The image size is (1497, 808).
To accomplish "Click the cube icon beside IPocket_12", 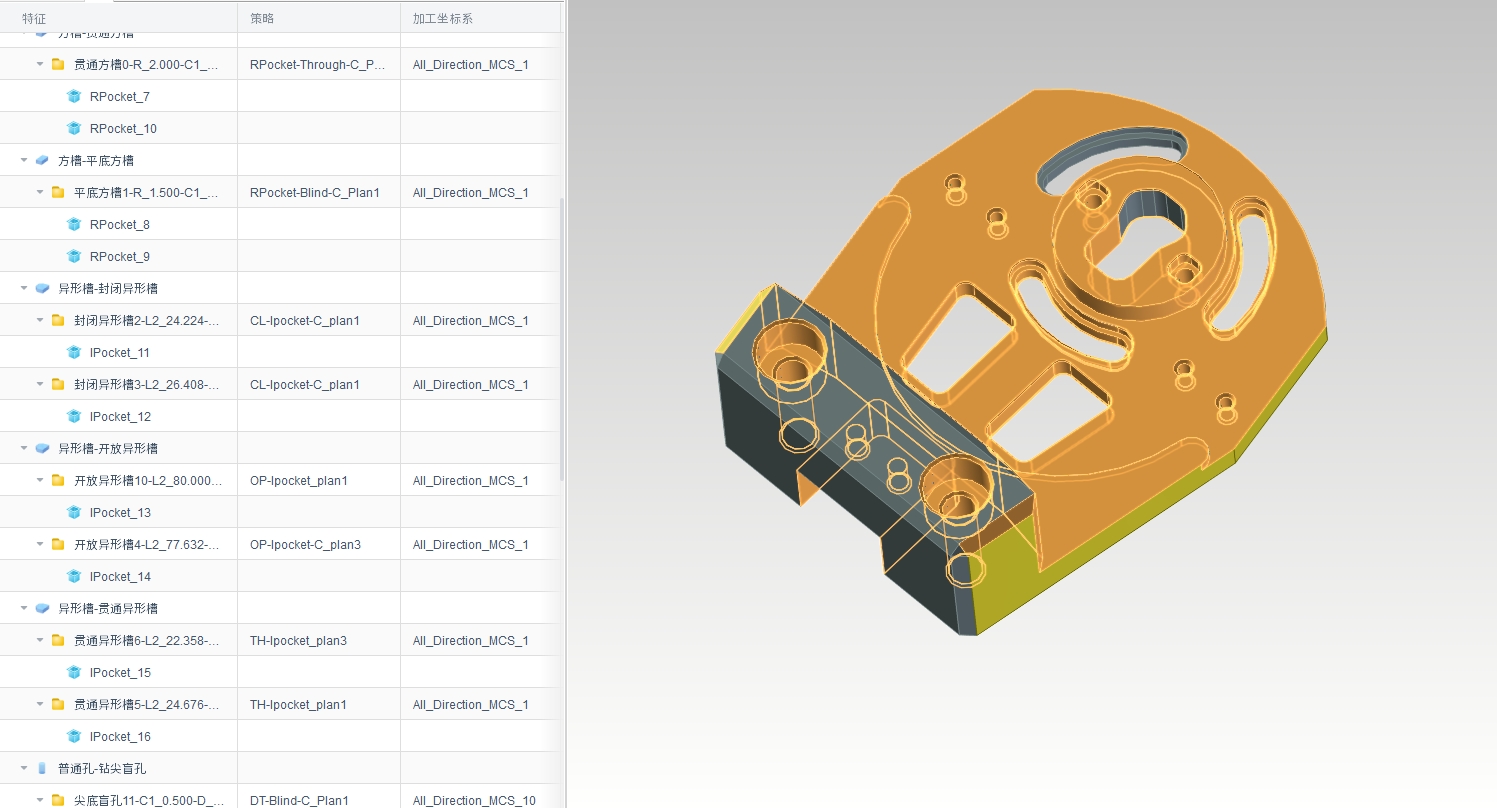I will (73, 416).
